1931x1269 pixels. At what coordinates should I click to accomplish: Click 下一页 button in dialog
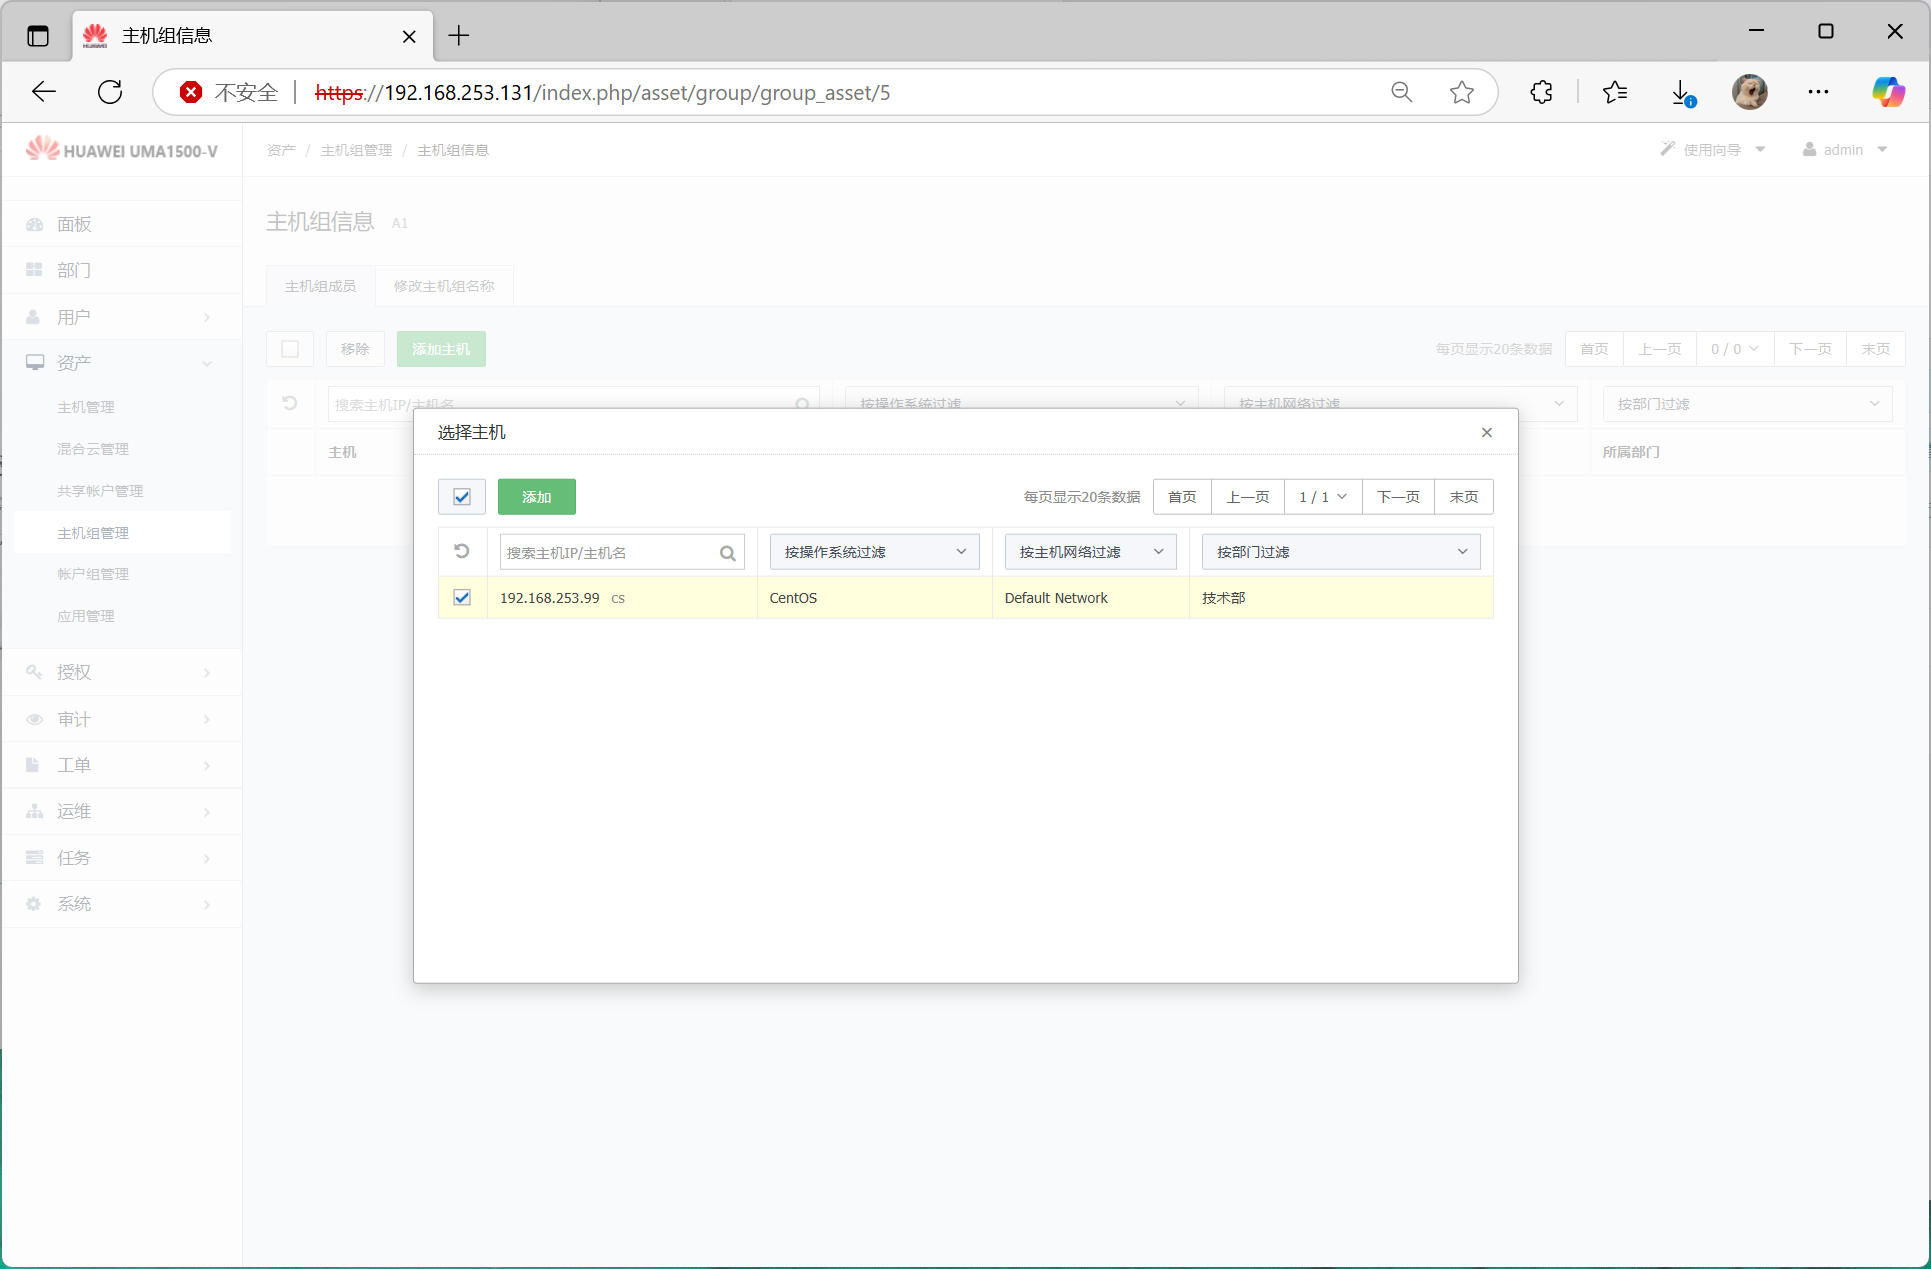(1397, 497)
